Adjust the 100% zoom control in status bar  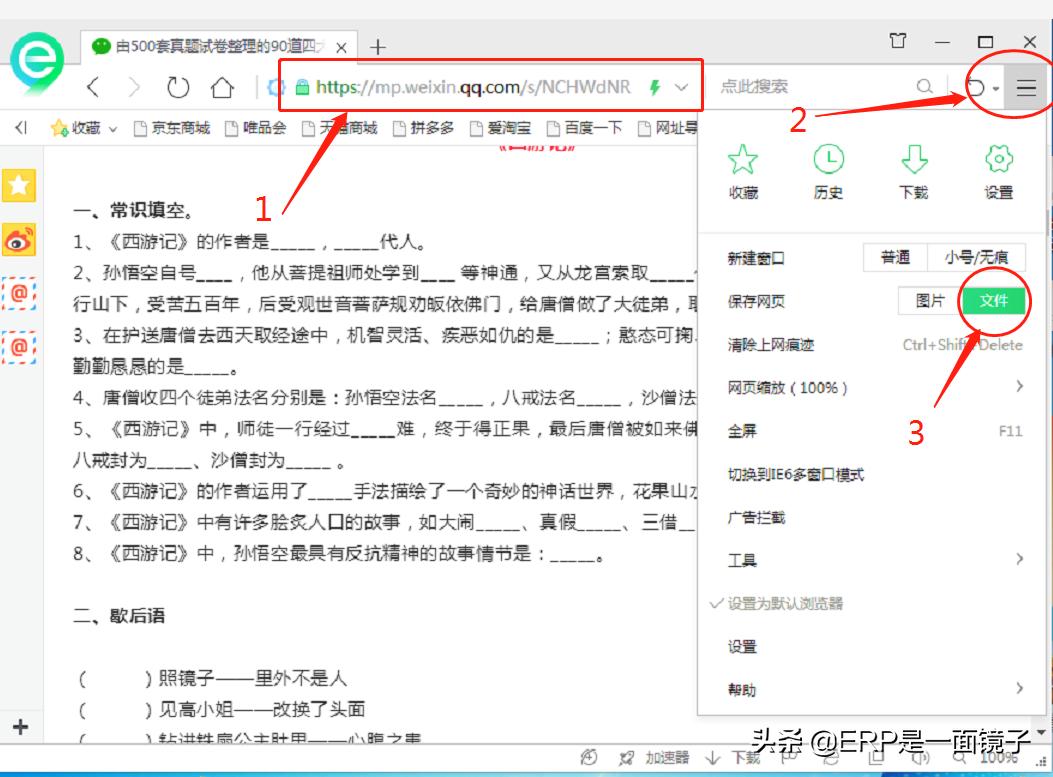(x=1000, y=759)
